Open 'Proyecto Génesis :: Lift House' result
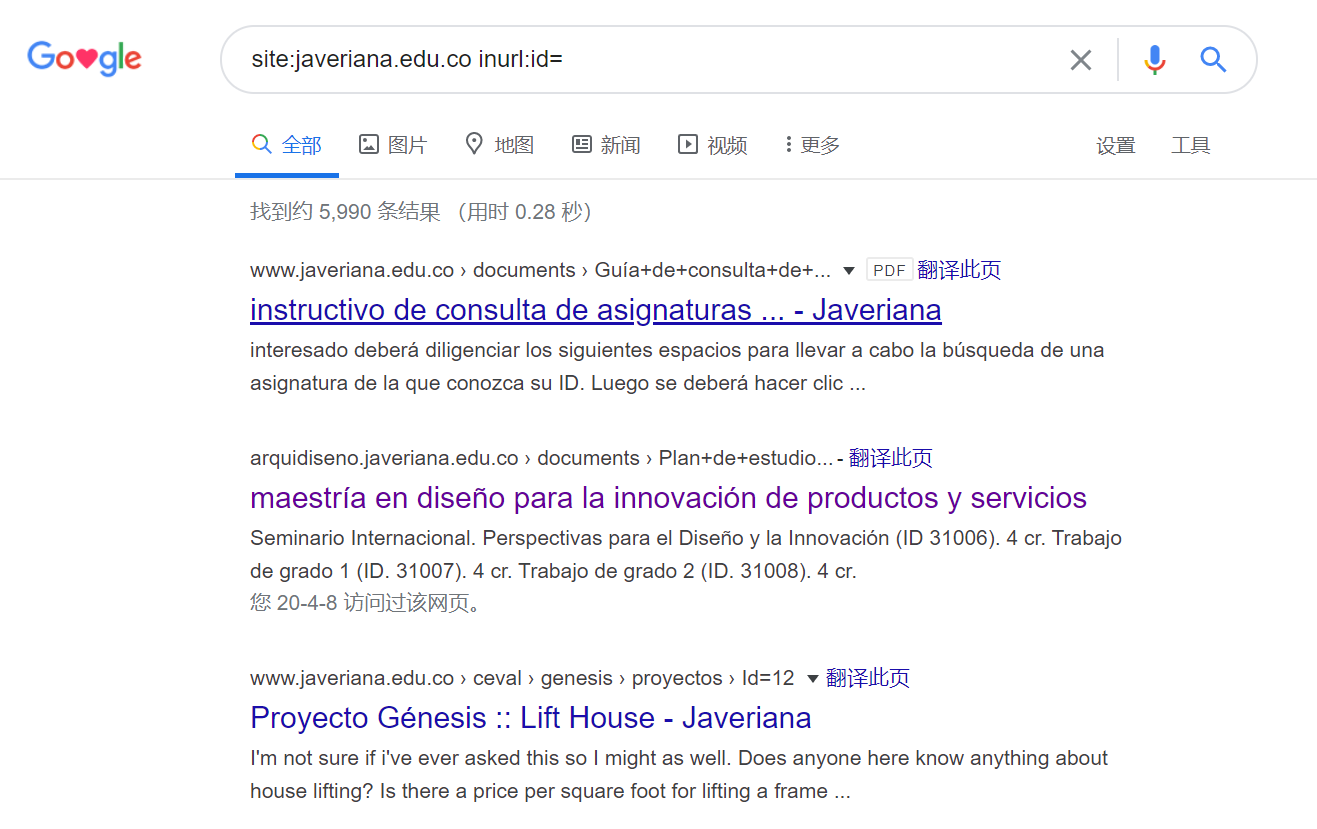 coord(531,718)
